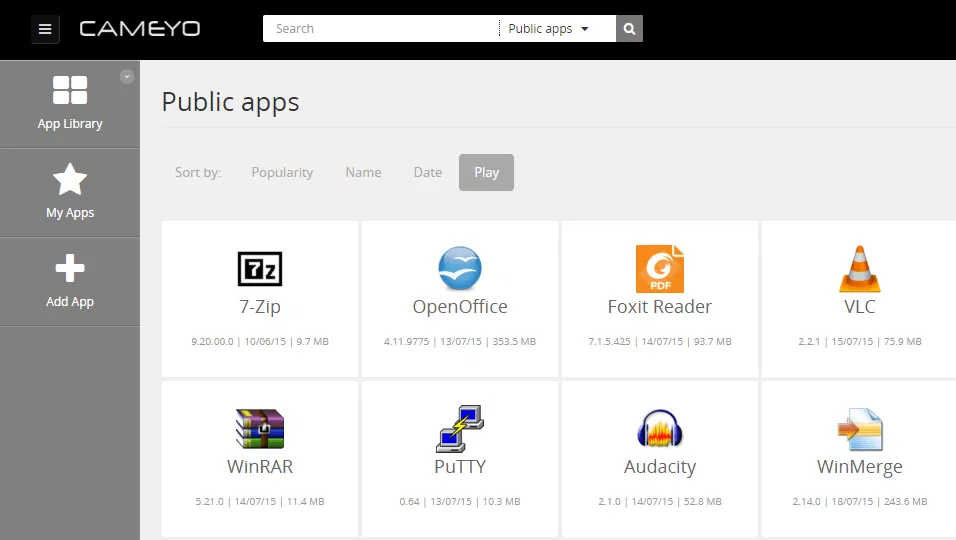Open the Foxit Reader PDF icon
The image size is (956, 540).
[660, 269]
